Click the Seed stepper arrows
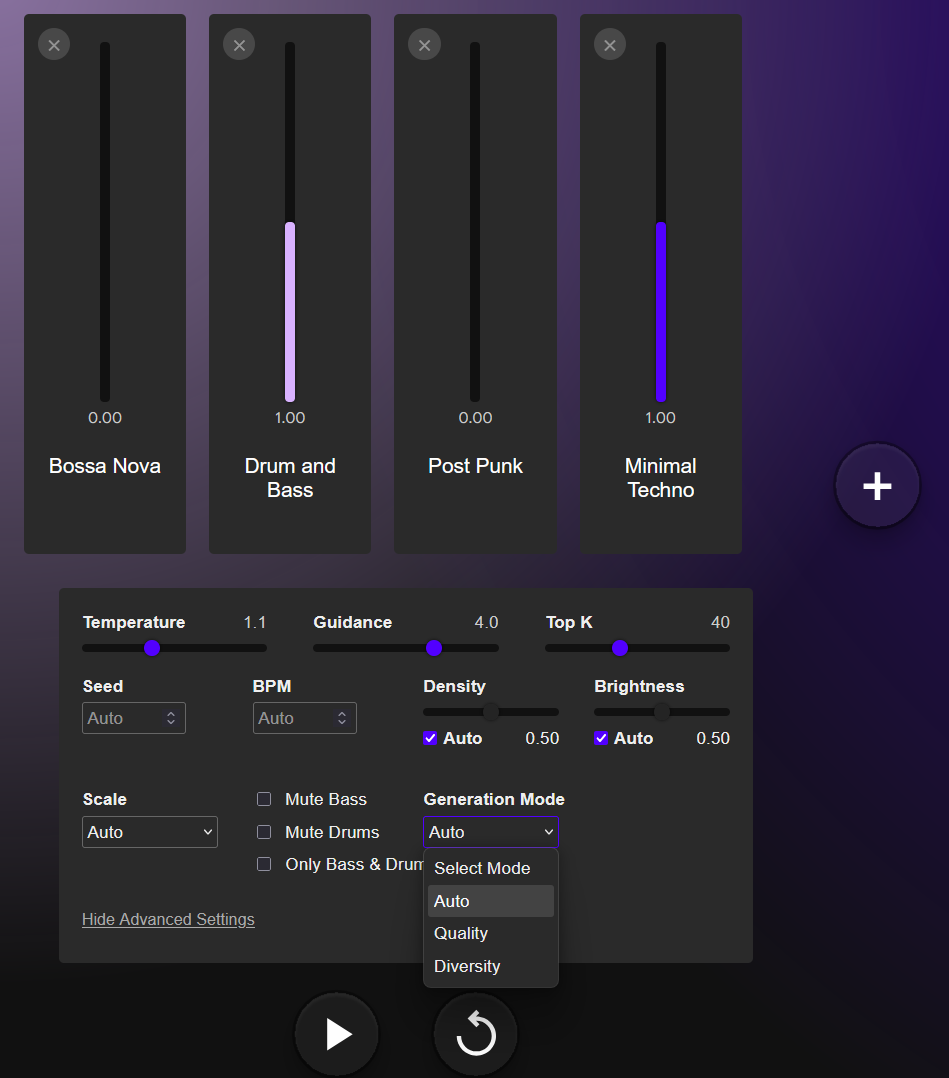 pos(171,718)
